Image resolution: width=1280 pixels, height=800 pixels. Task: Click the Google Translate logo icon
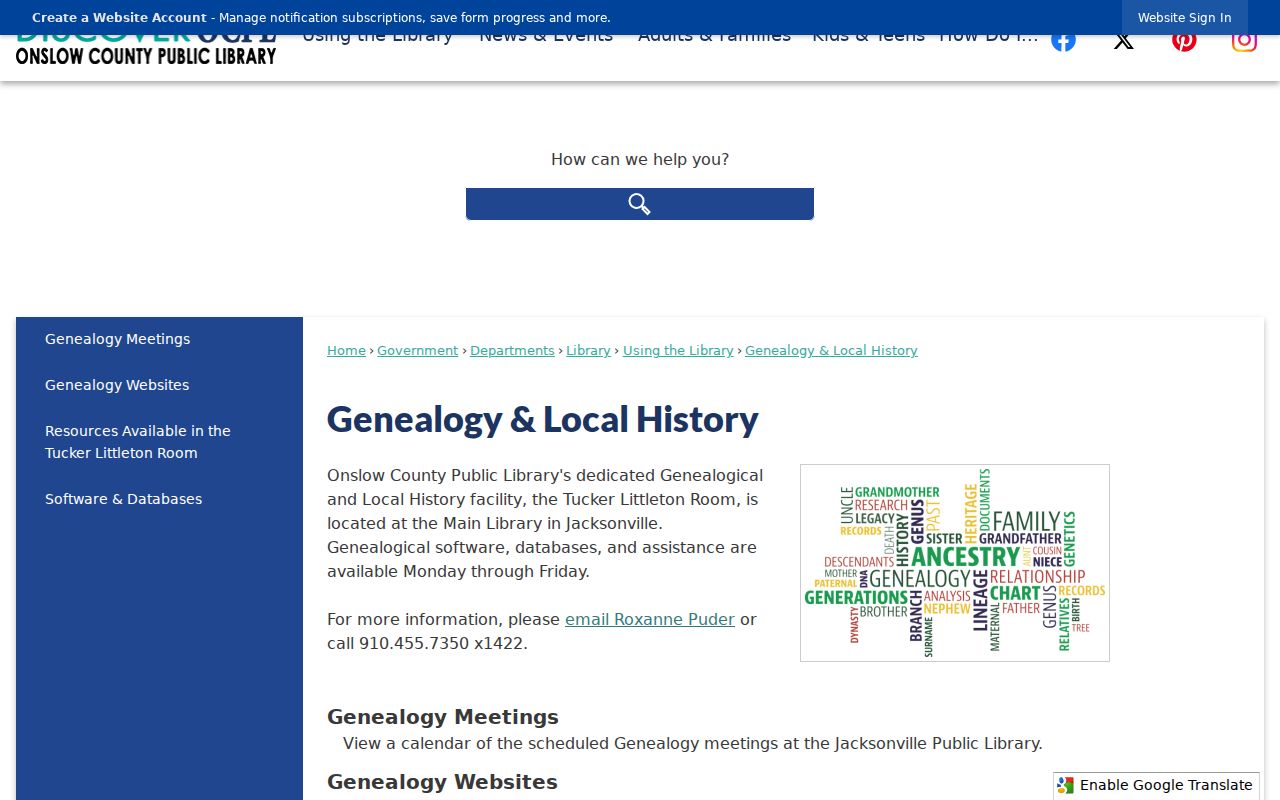point(1066,786)
